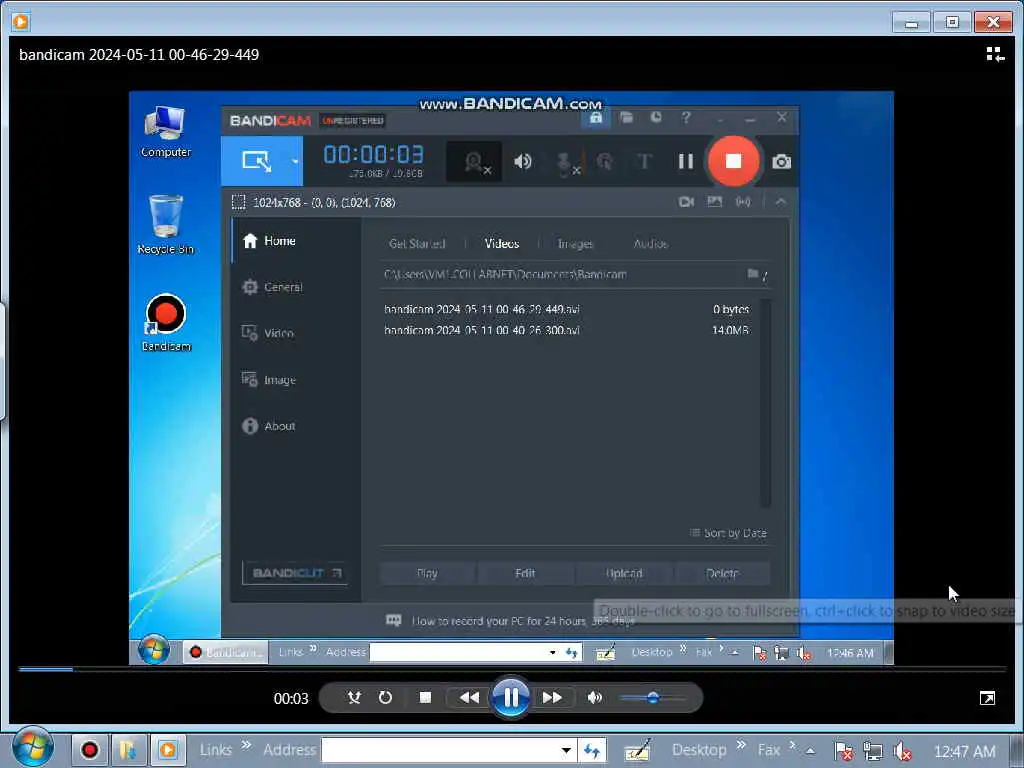Toggle the text overlay T icon

click(x=644, y=161)
